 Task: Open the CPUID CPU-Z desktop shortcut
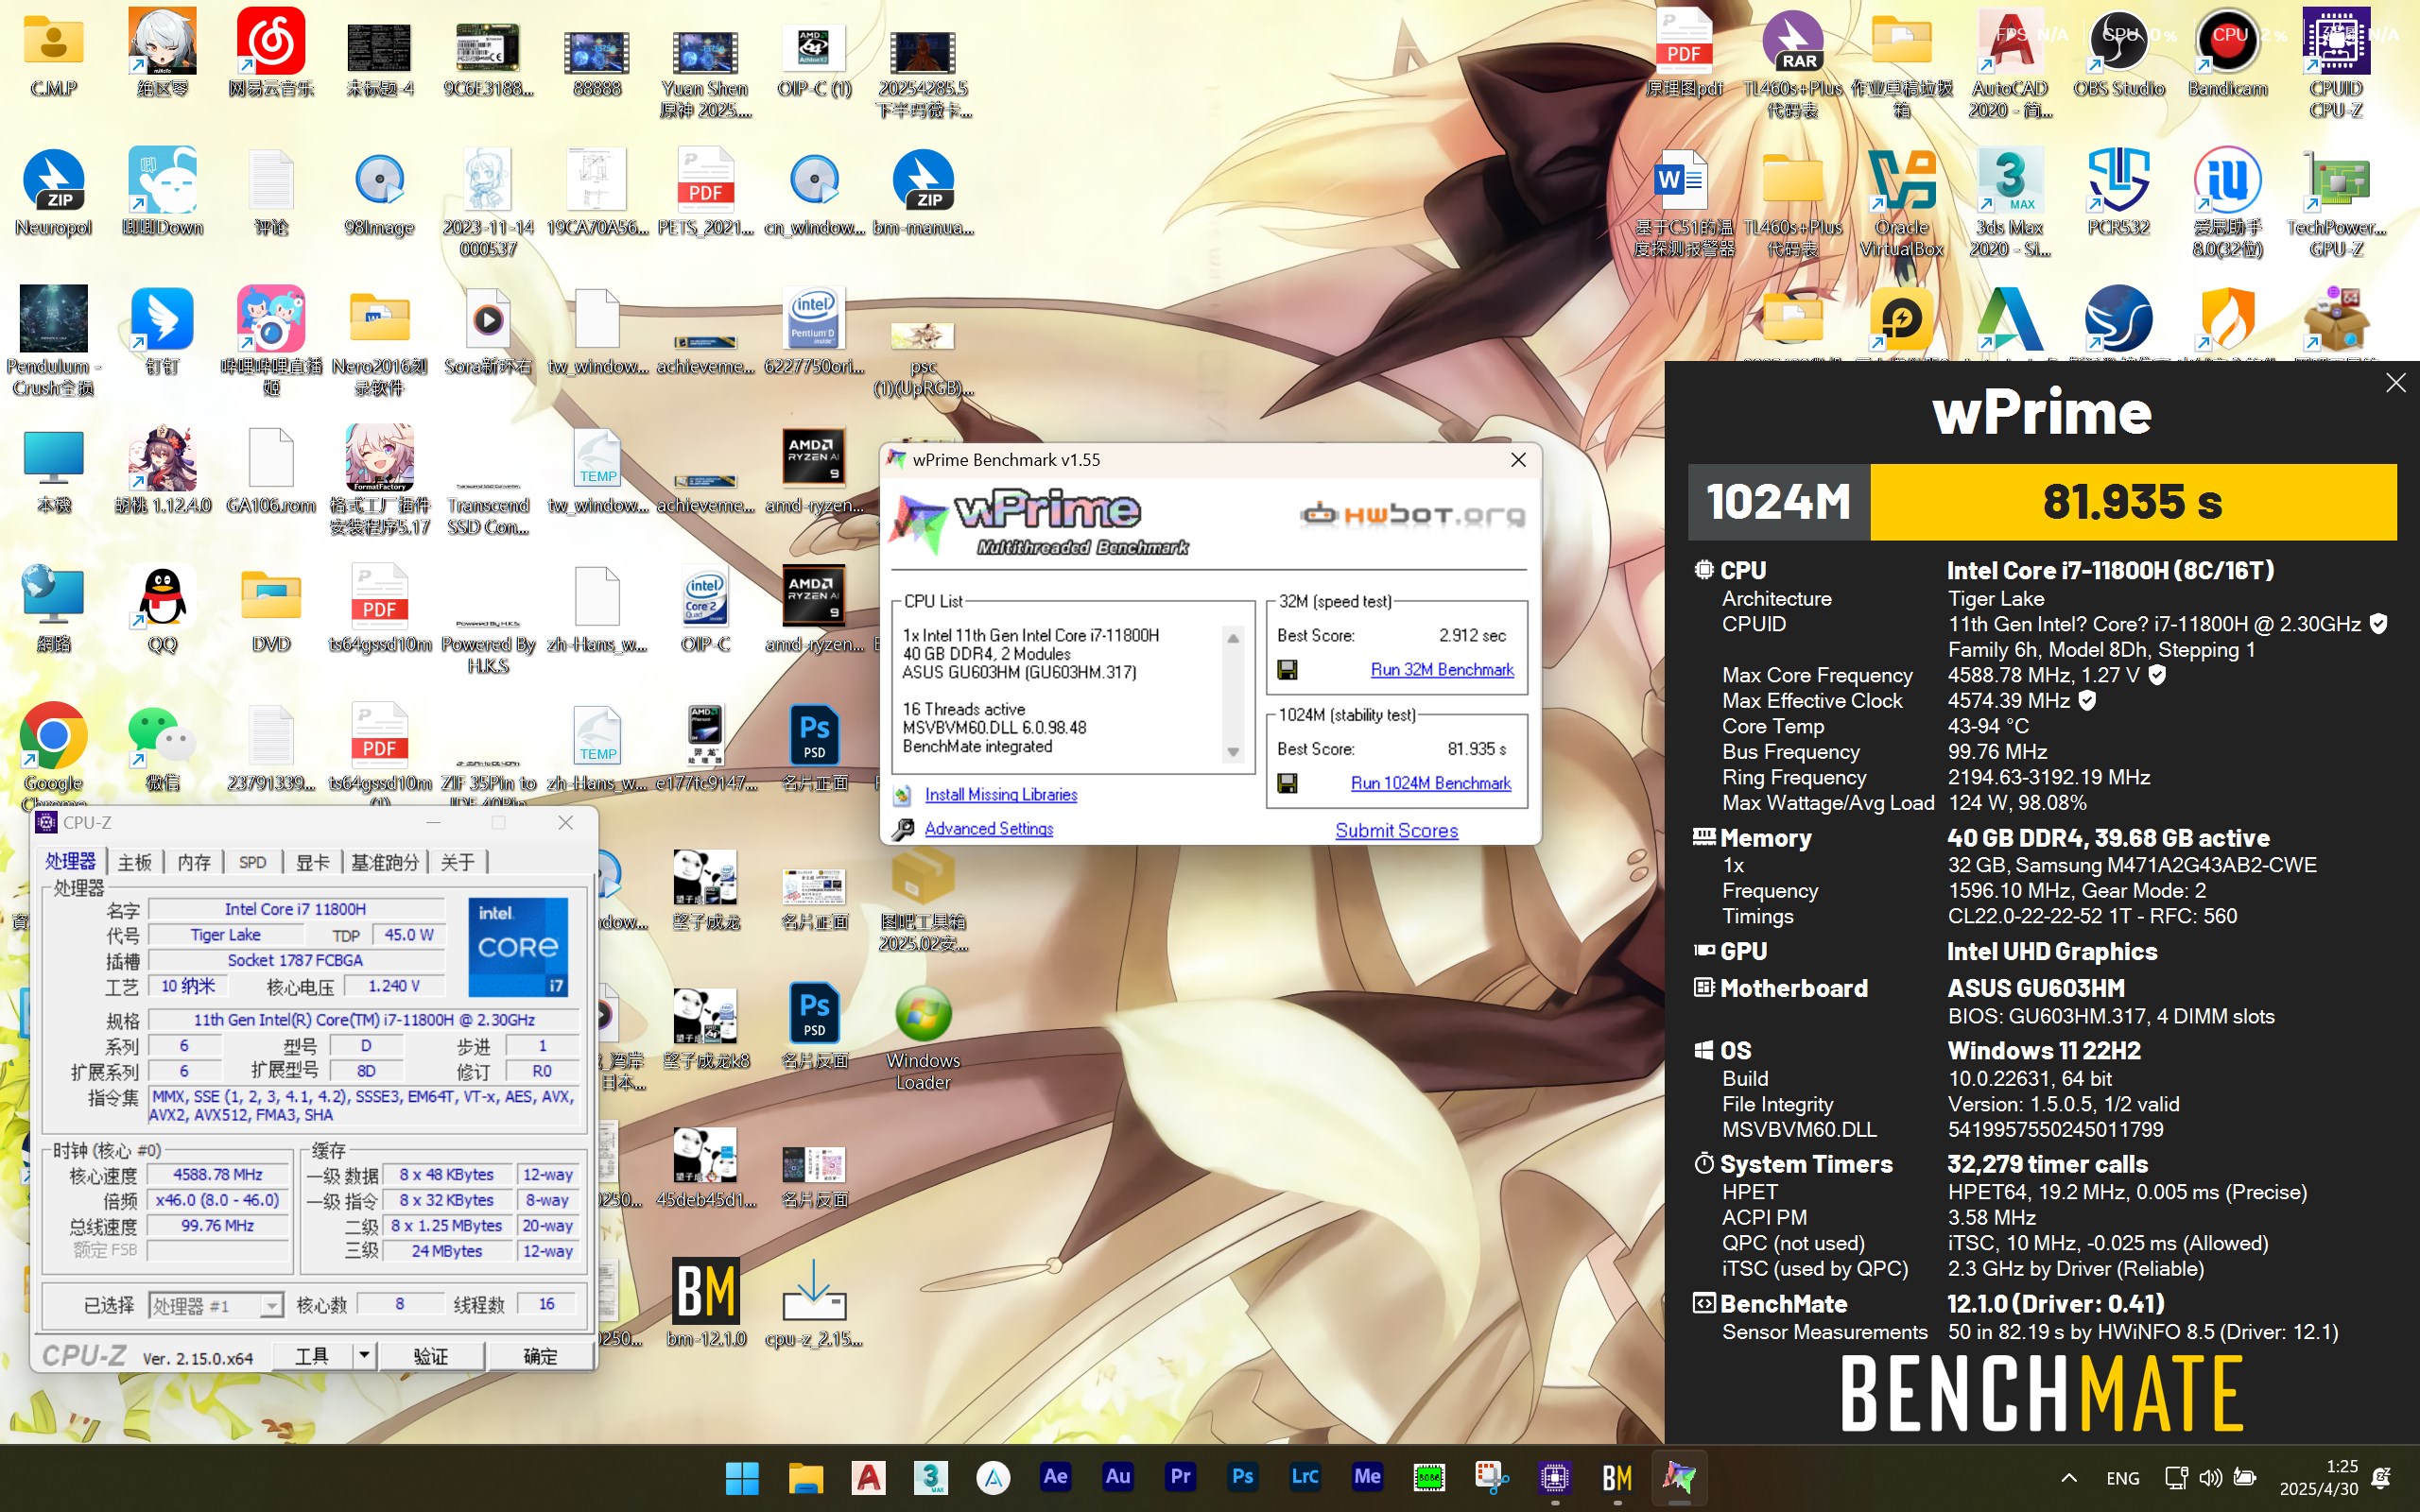pyautogui.click(x=2336, y=62)
